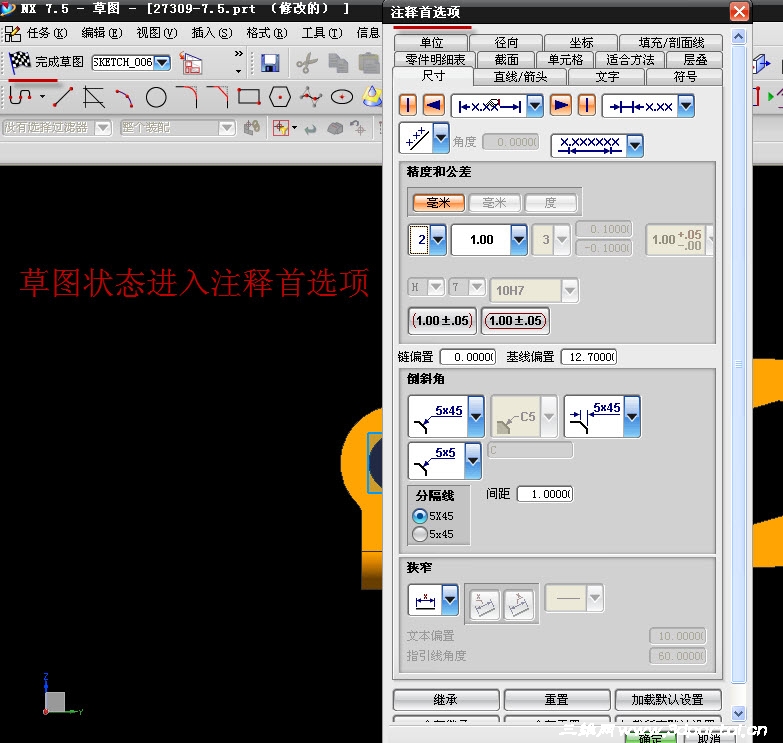Toggle the second extension line side-2 icon

coord(586,105)
